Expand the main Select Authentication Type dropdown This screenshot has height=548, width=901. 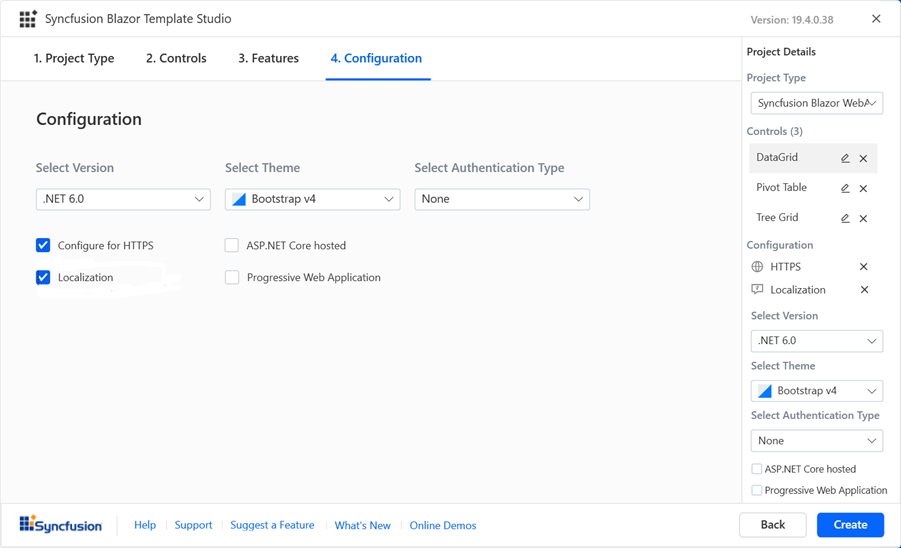click(x=501, y=199)
